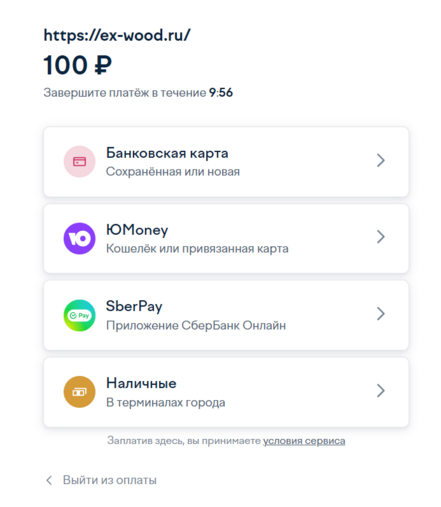Expand the Наличные row chevron
This screenshot has height=507, width=441.
point(381,391)
